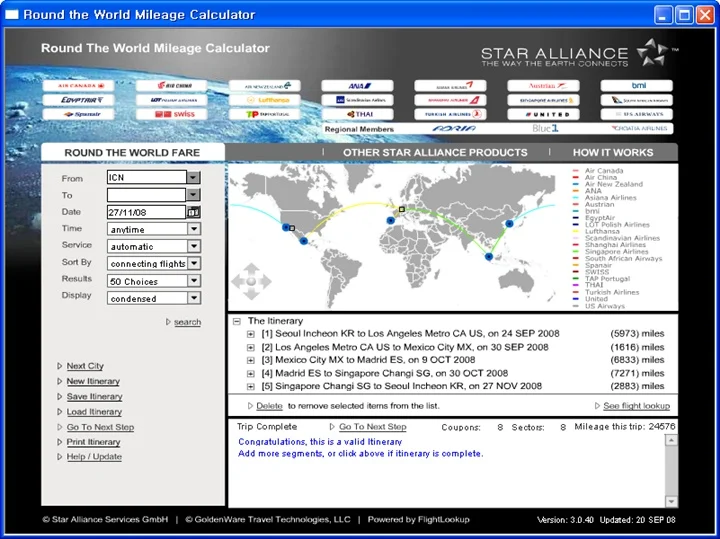Click the Delete link below itinerary
Screen dimensions: 720x539
[x=269, y=406]
